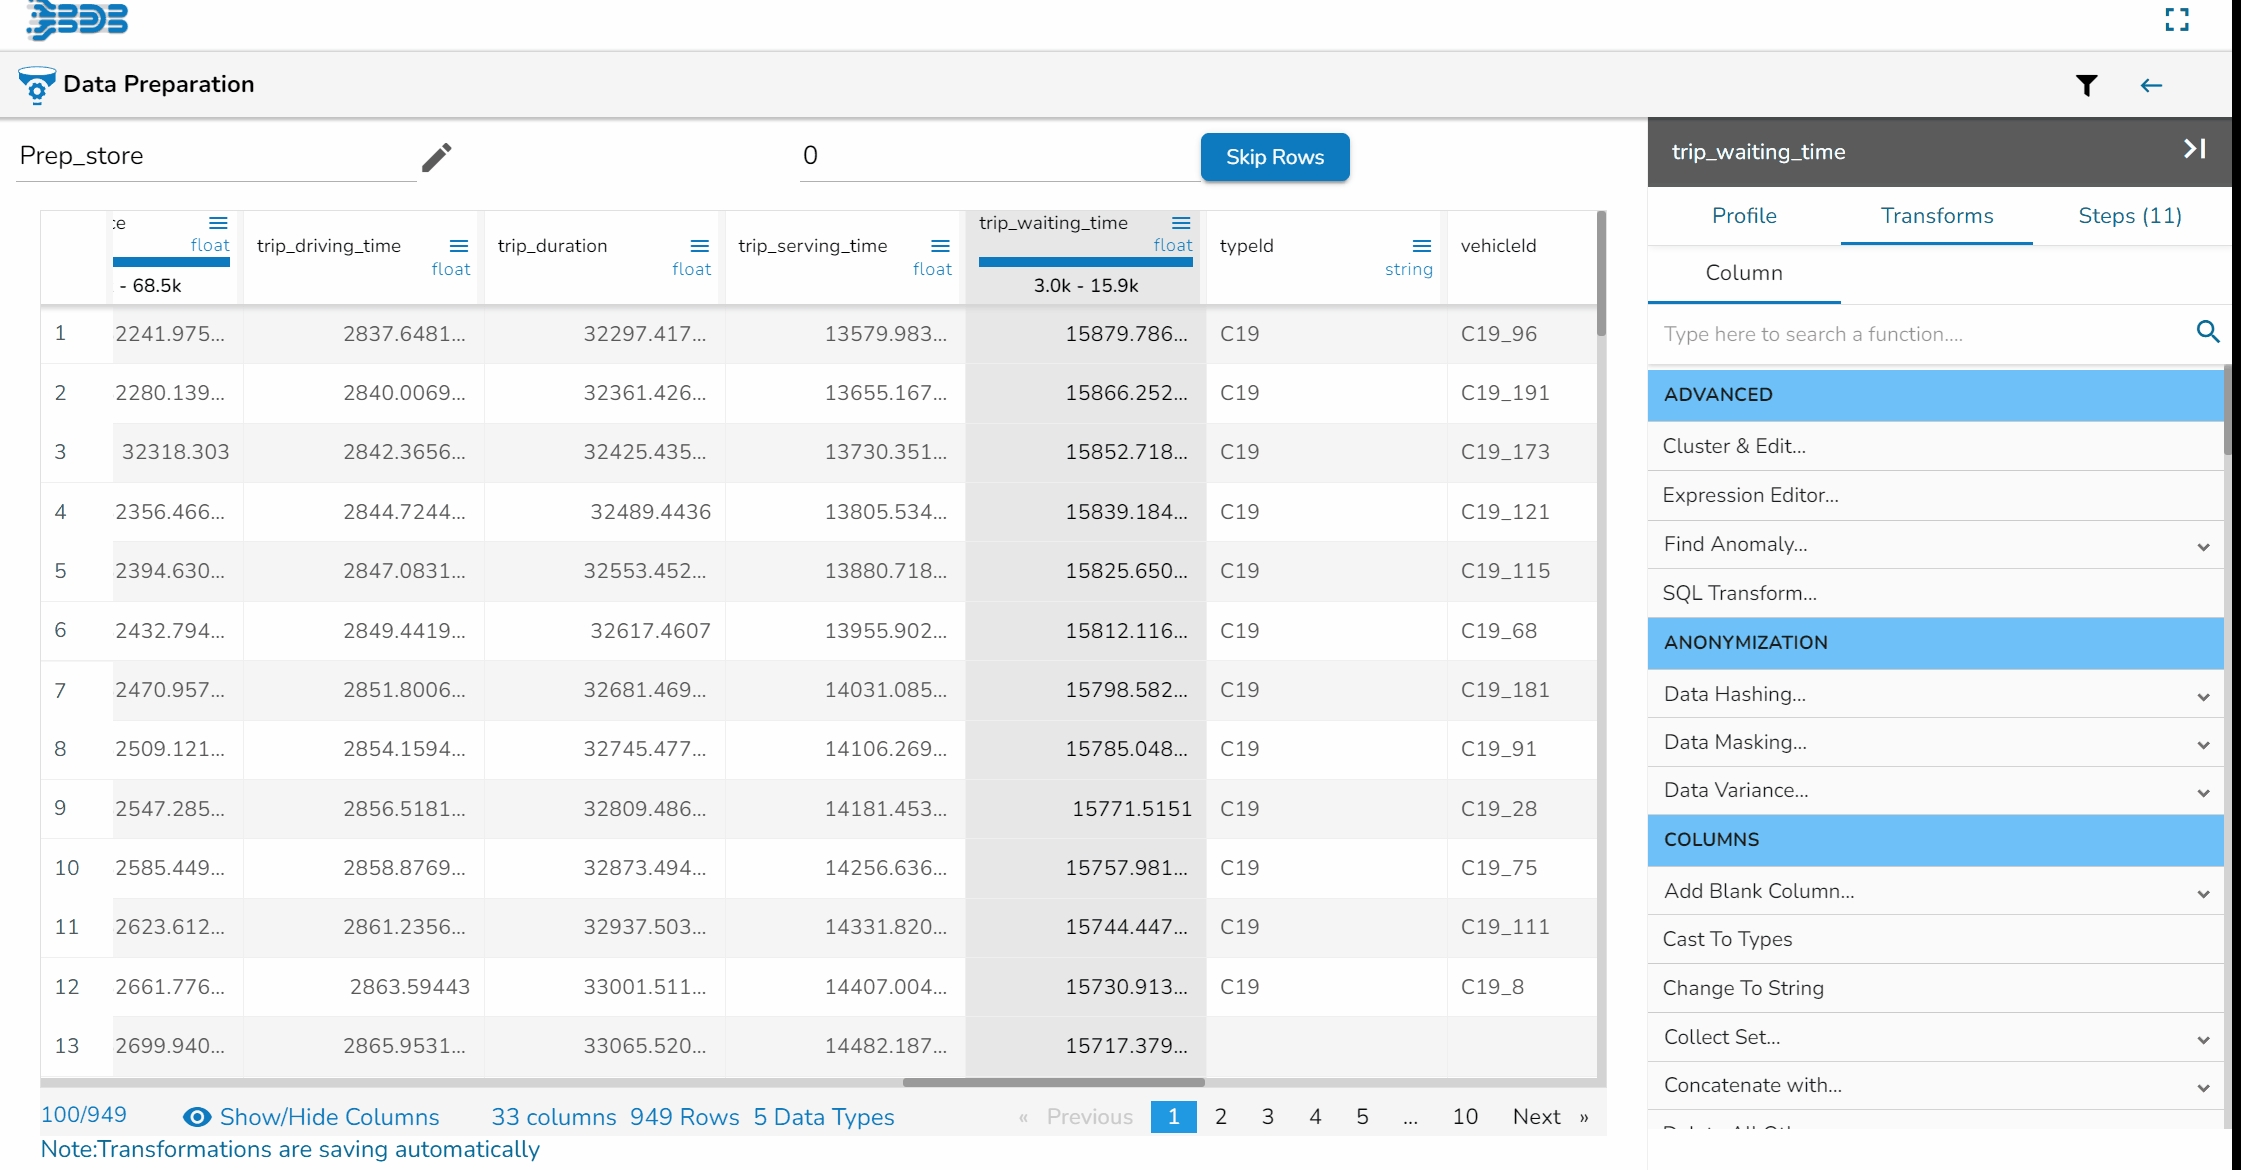Click the horizontal table scrollbar
The image size is (2241, 1170).
click(x=1052, y=1082)
